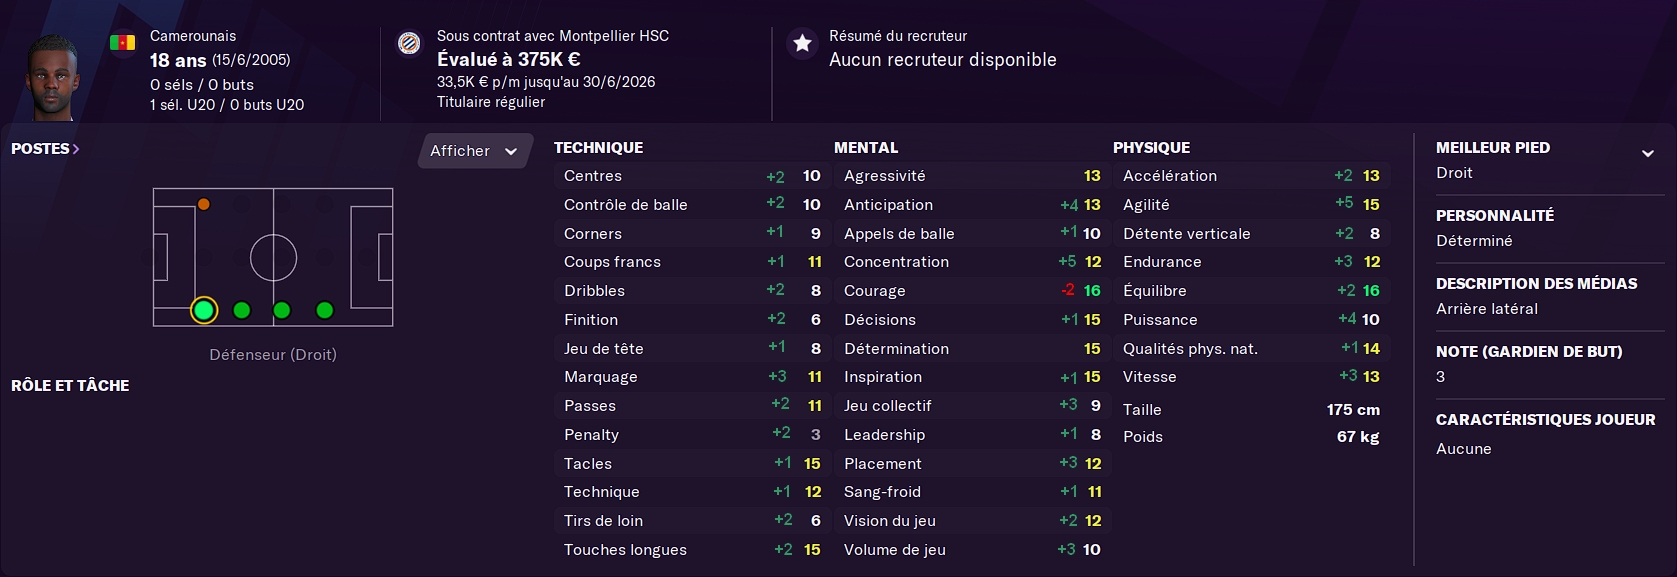Open the Afficher dropdown
Image resolution: width=1677 pixels, height=577 pixels.
475,151
